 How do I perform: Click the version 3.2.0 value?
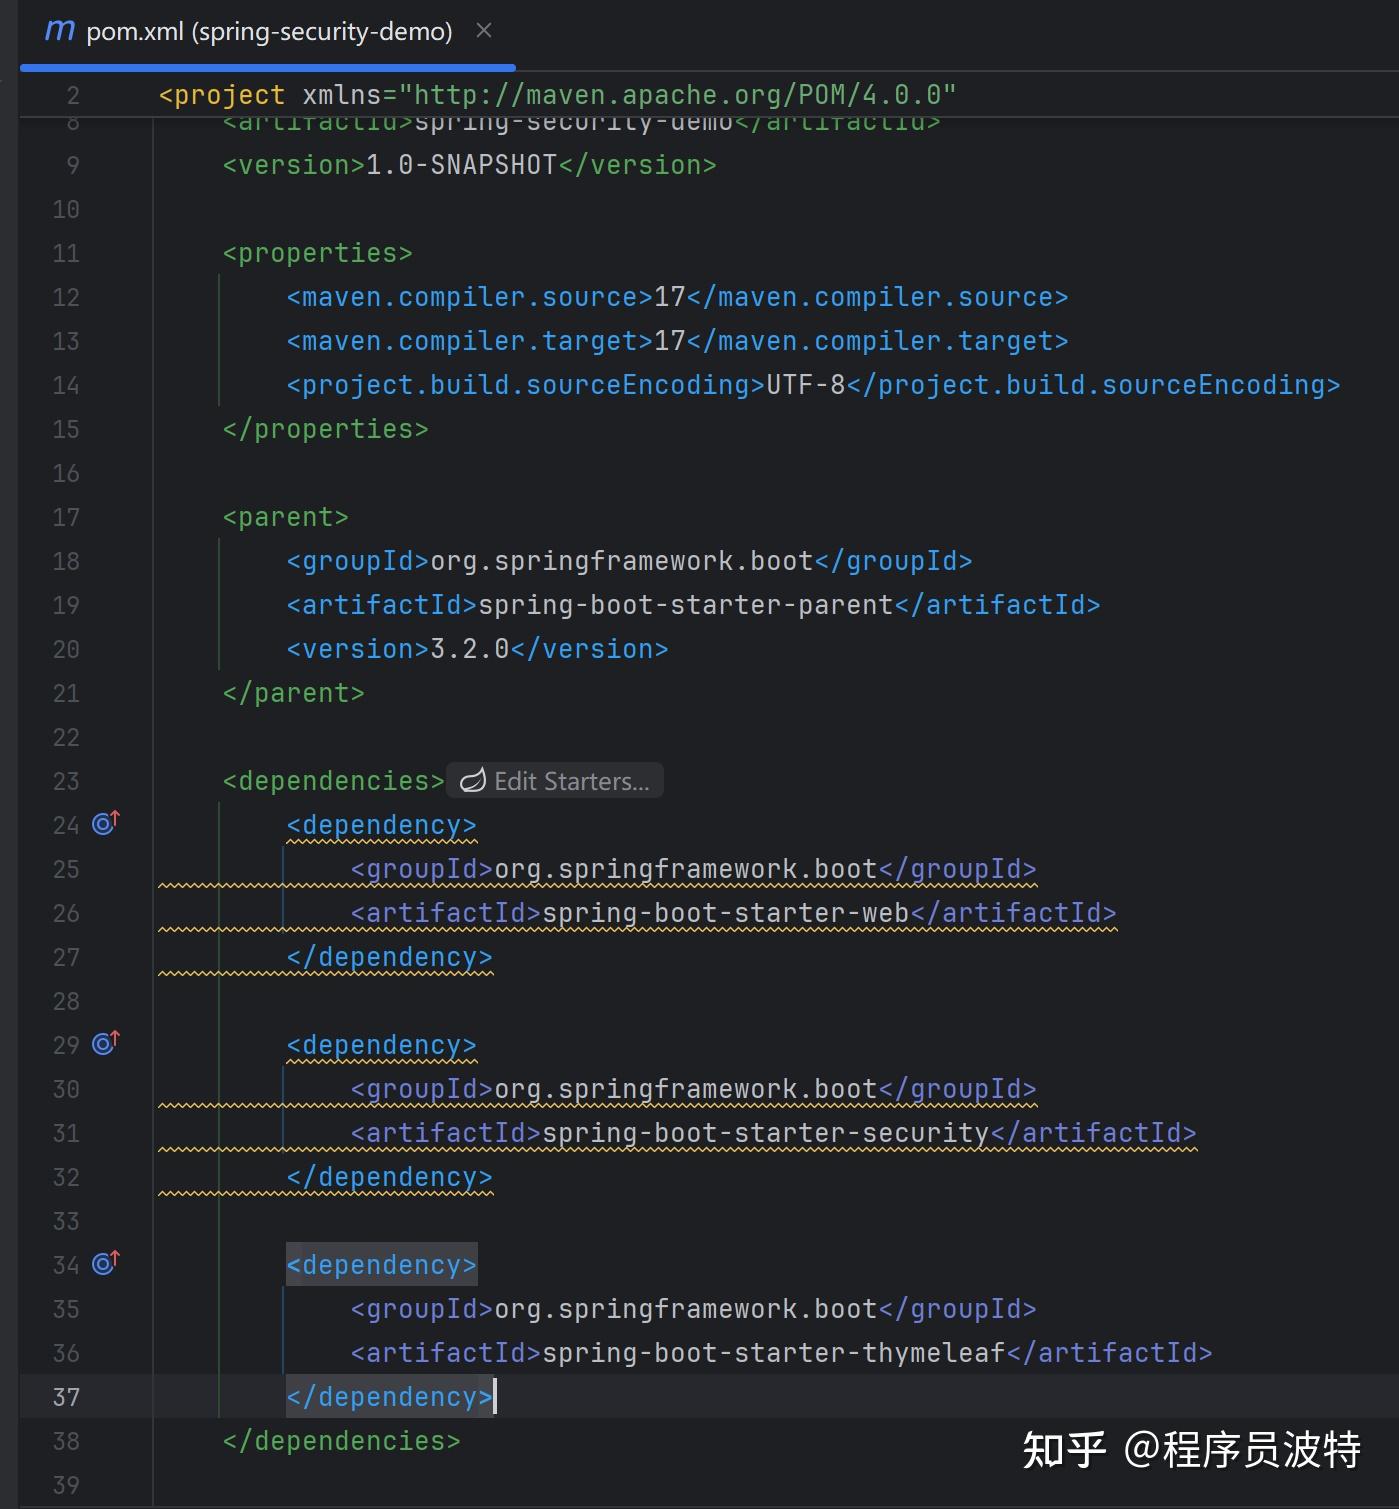pyautogui.click(x=470, y=649)
